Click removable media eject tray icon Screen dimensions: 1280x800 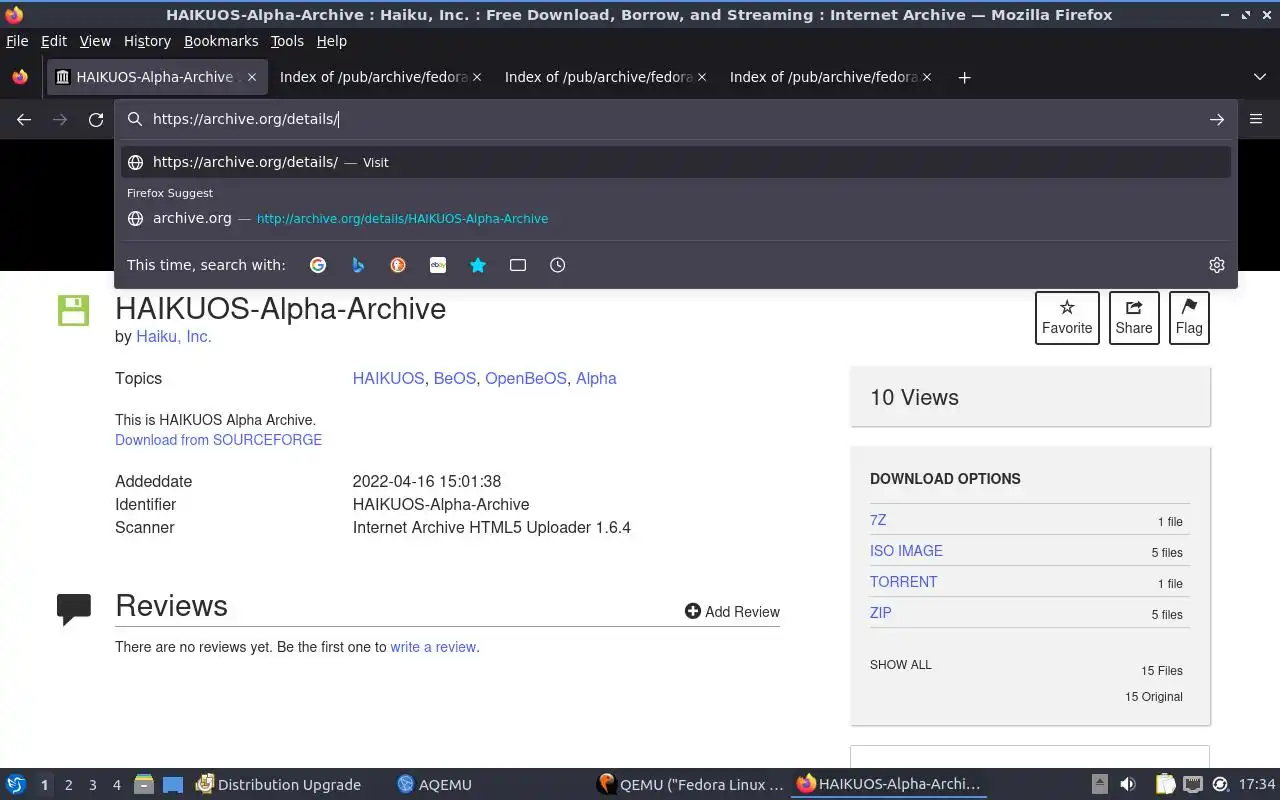(1099, 785)
